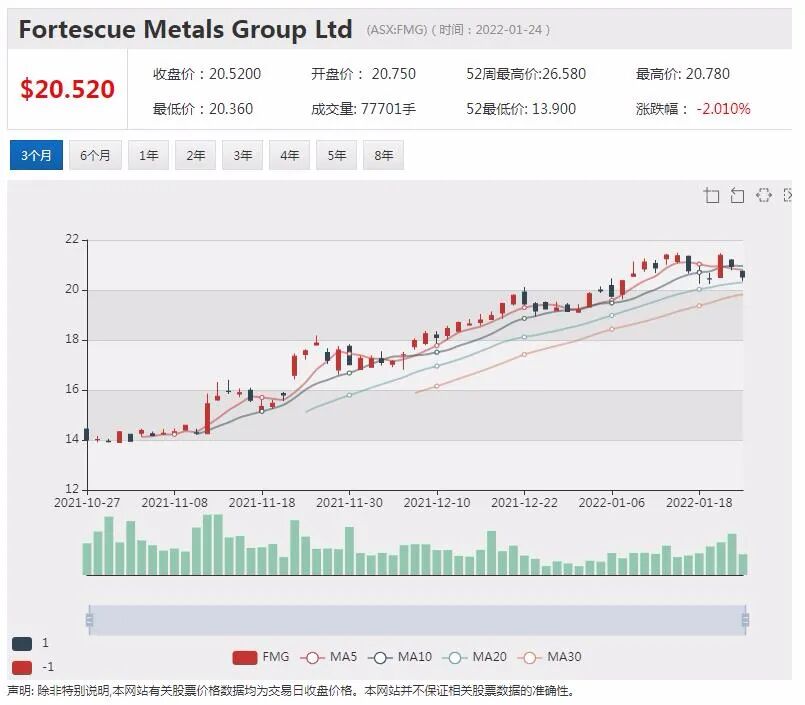Viewport: 805px width, 705px height.
Task: Click the left handle of data zoom slider
Action: [x=89, y=620]
